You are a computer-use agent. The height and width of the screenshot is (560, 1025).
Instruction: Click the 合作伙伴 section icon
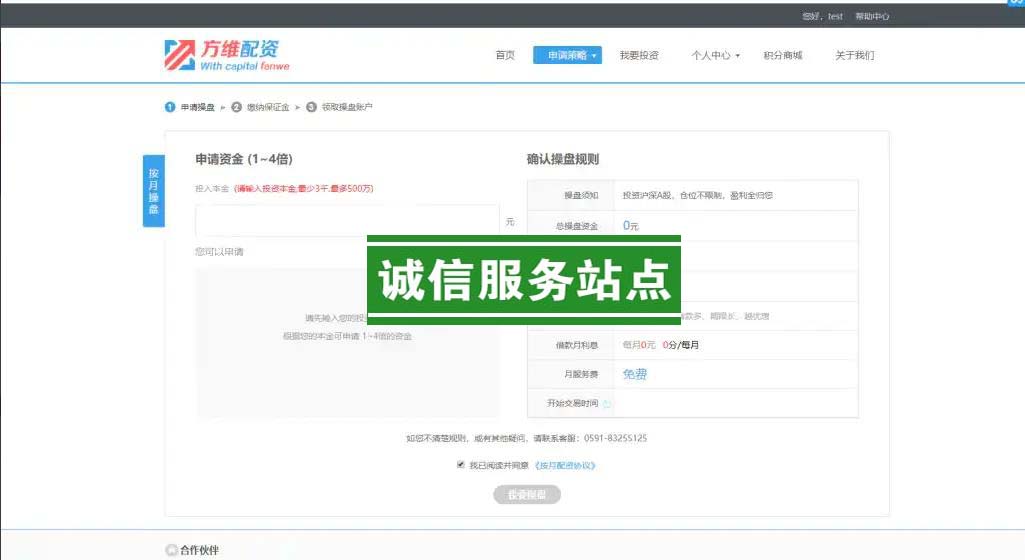click(x=170, y=550)
